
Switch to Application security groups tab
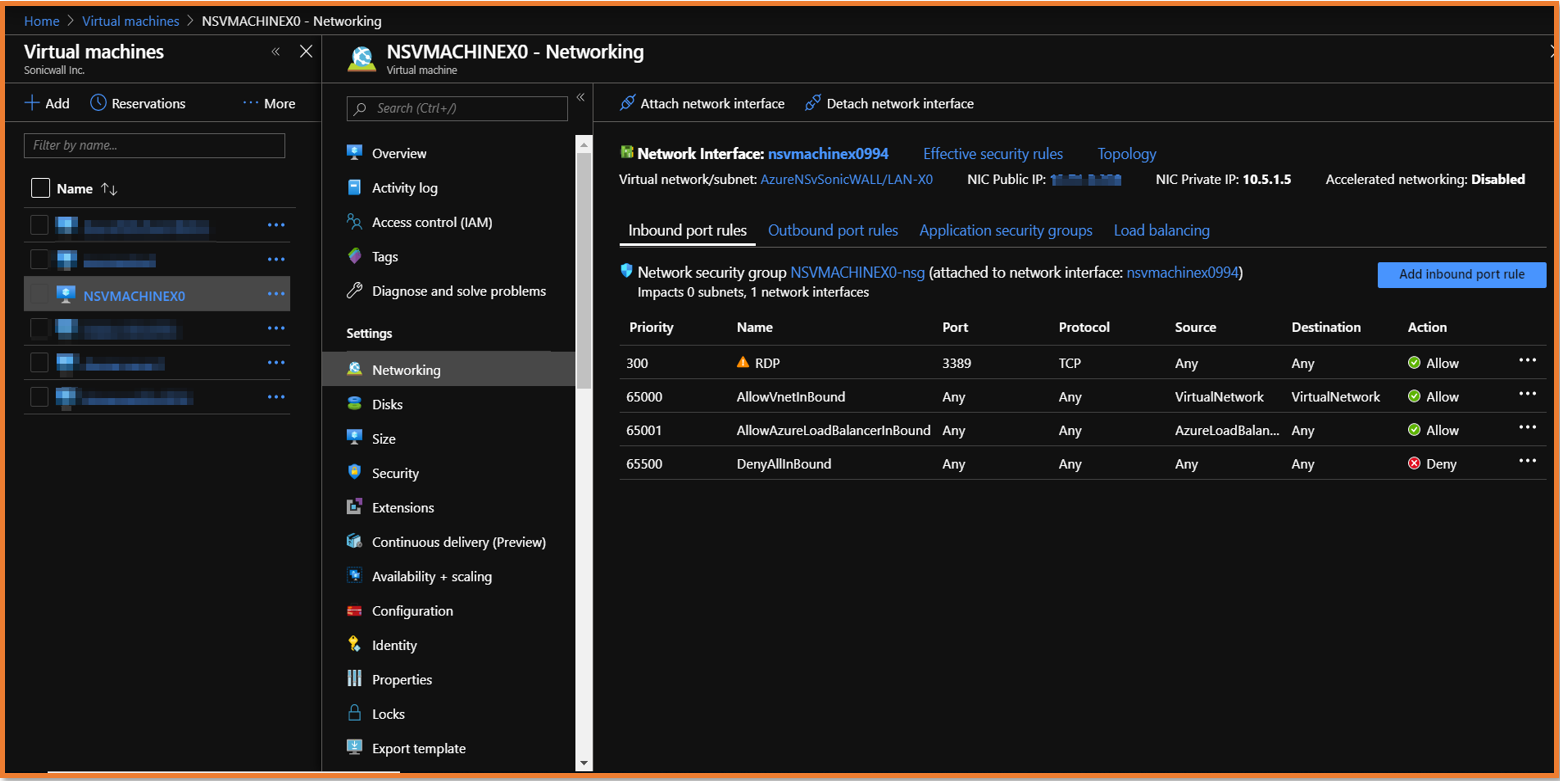tap(1006, 231)
